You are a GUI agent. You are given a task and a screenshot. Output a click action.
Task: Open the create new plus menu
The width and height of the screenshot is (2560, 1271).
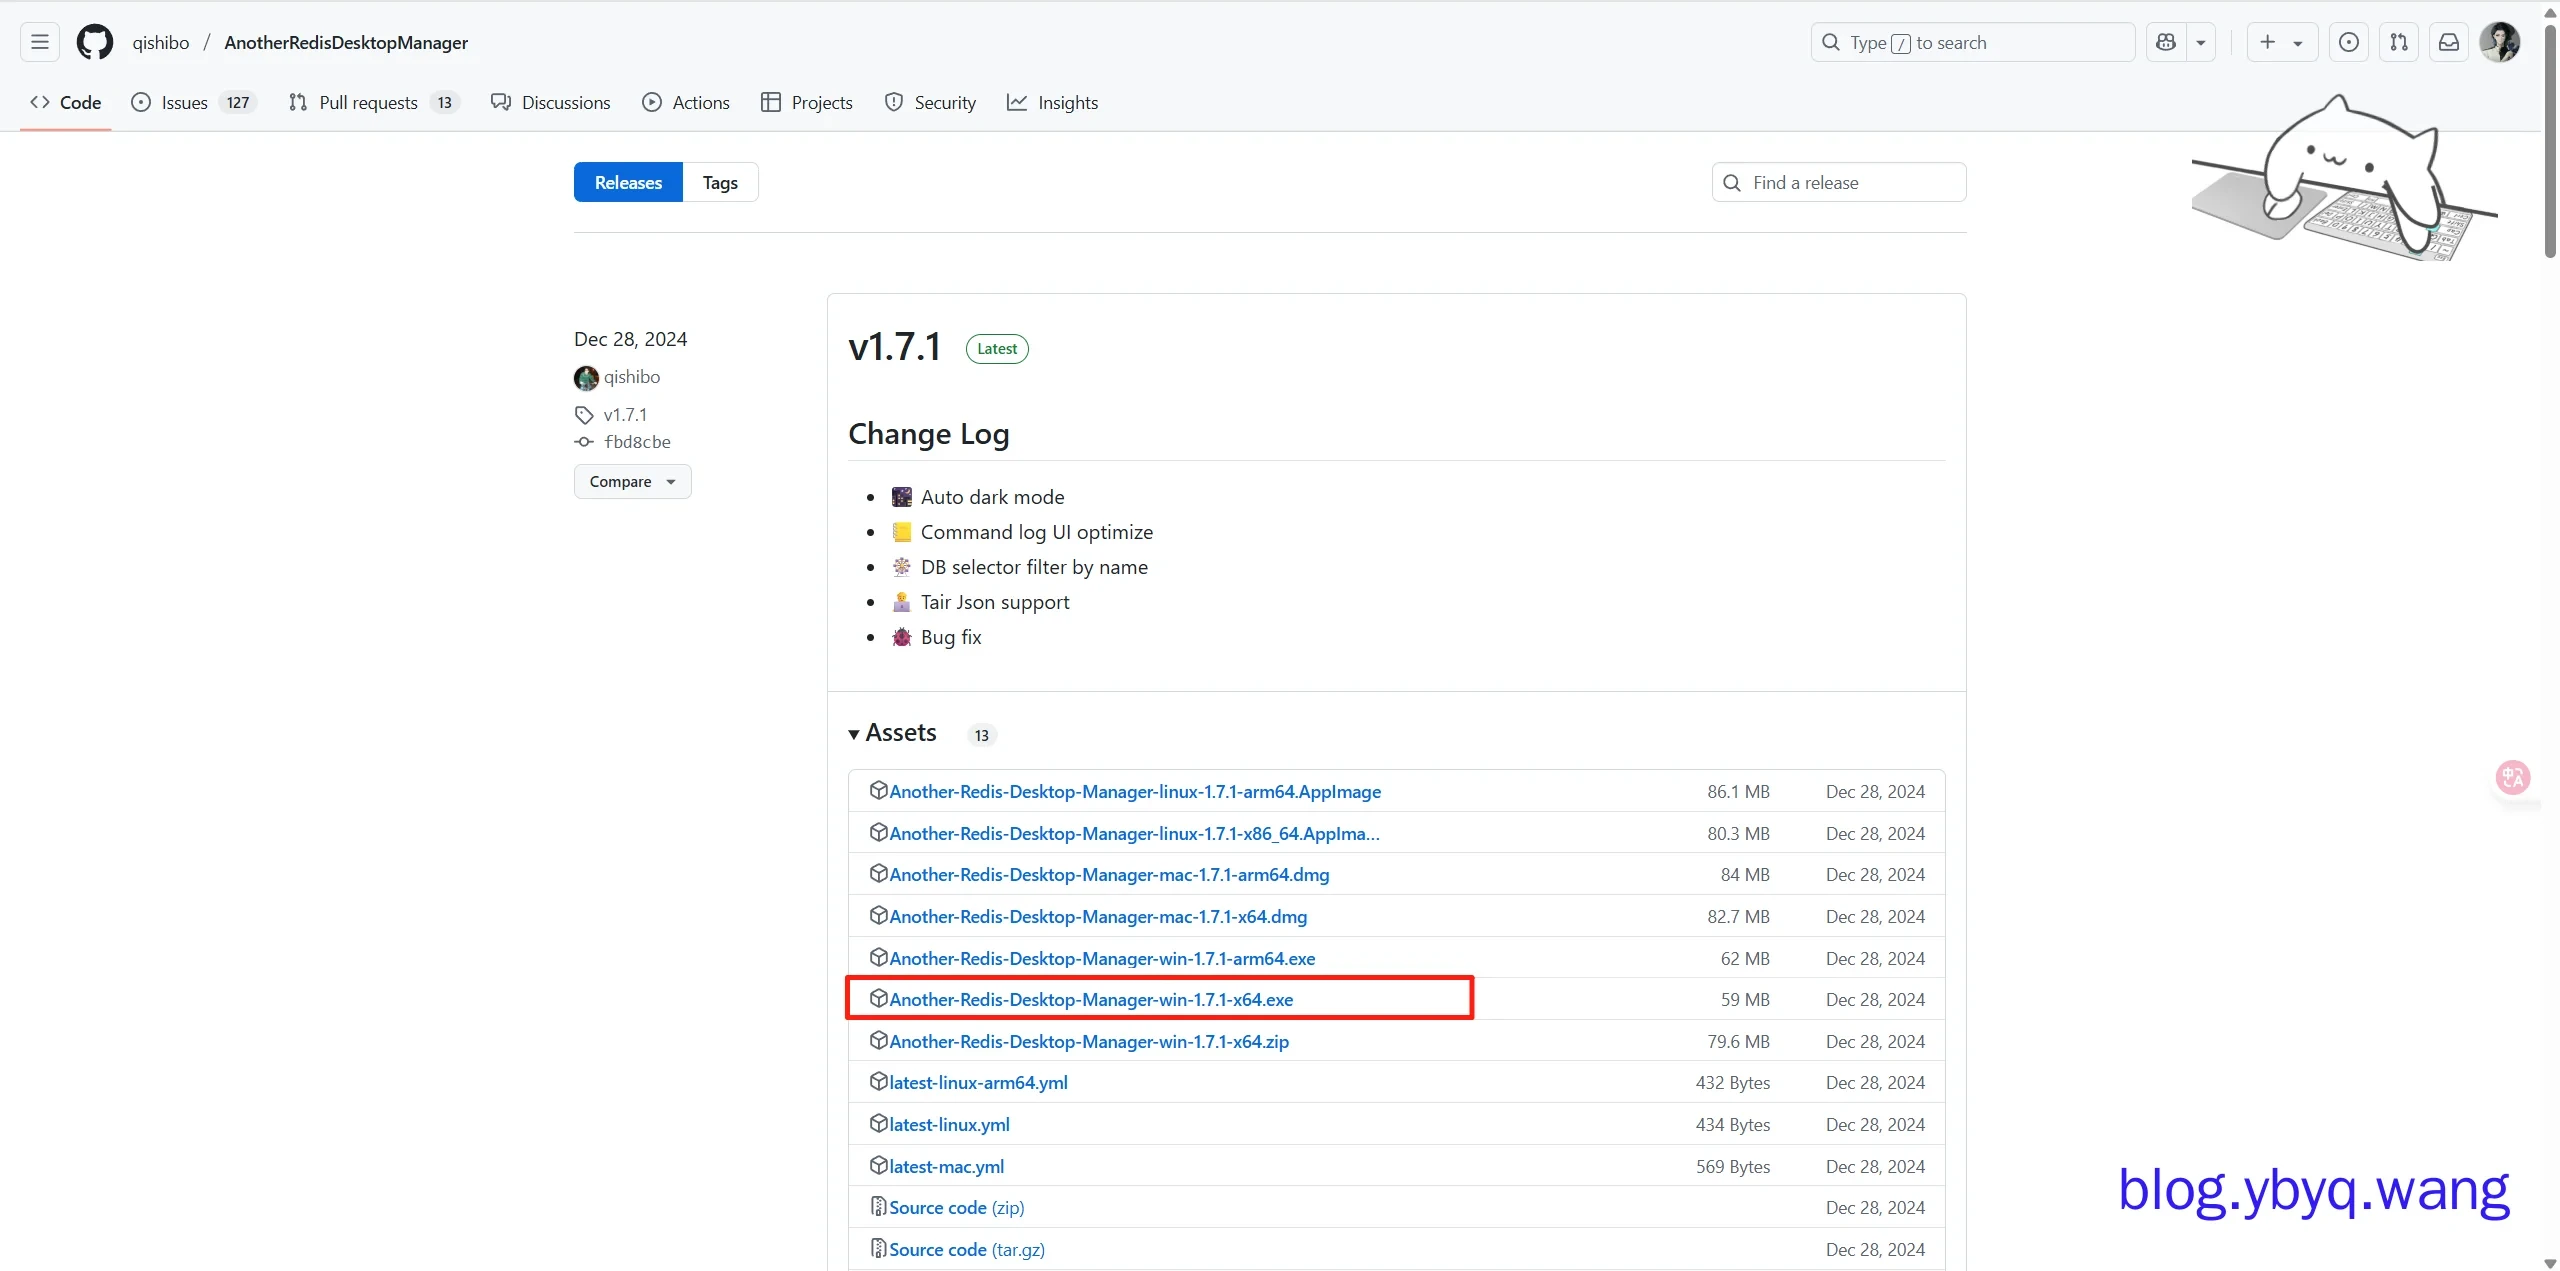(2281, 42)
